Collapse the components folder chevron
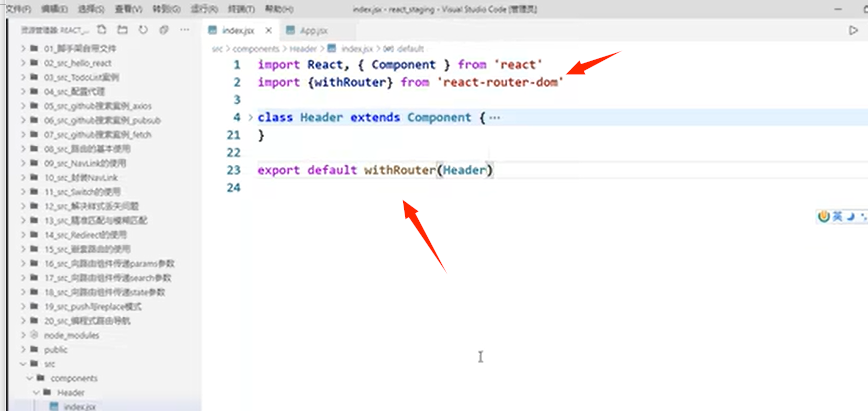 click(x=30, y=378)
